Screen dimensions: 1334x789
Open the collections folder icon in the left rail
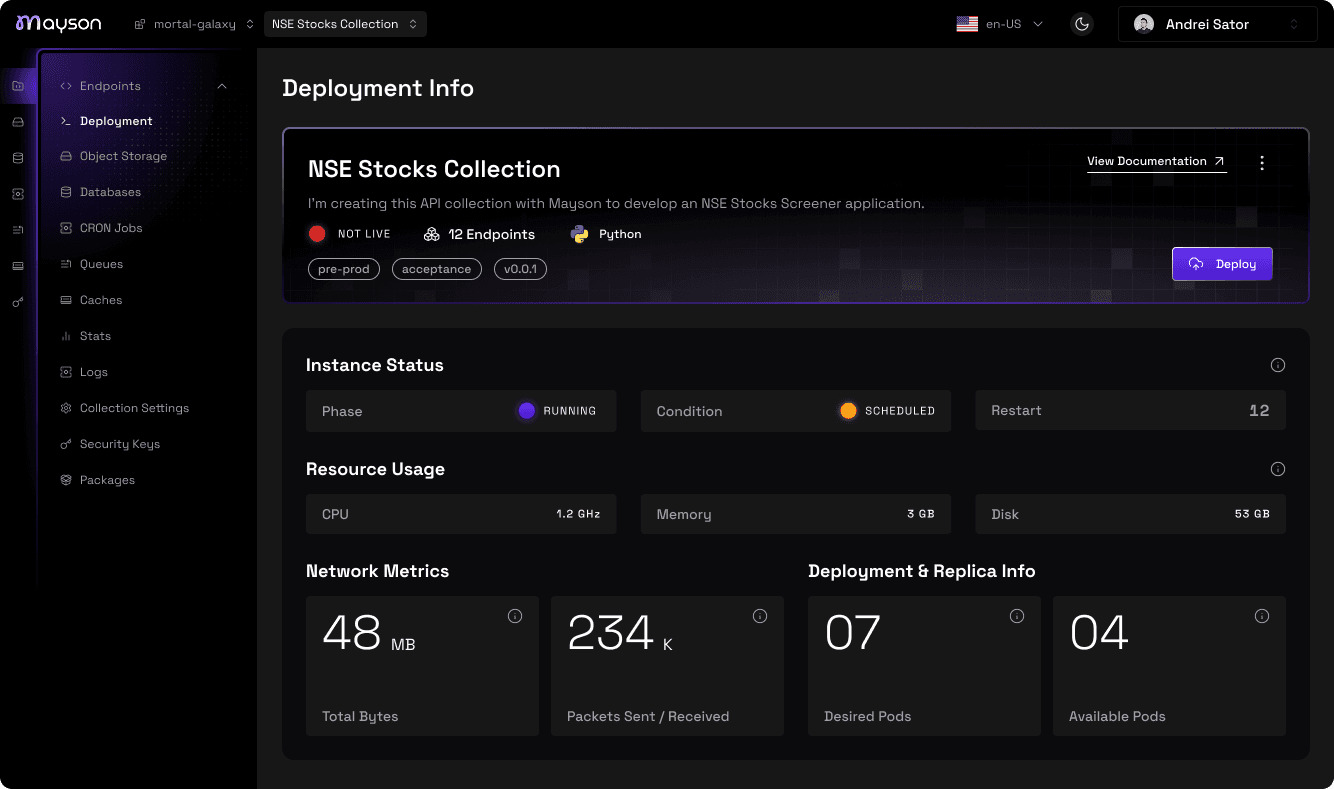[x=18, y=86]
